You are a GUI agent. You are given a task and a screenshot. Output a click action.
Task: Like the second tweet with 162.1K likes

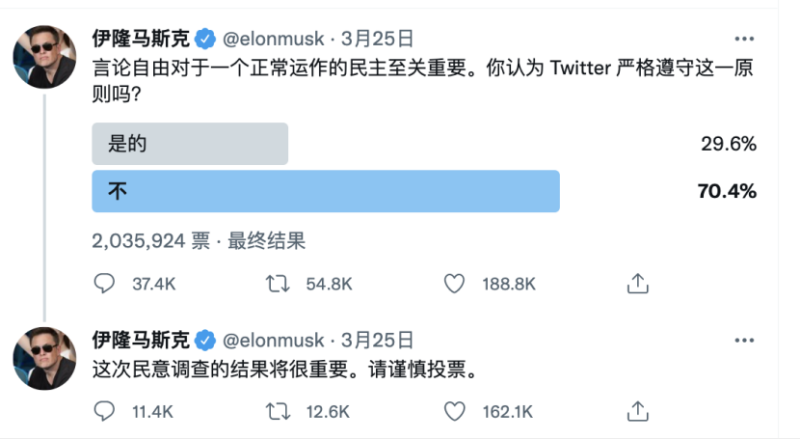tap(454, 411)
